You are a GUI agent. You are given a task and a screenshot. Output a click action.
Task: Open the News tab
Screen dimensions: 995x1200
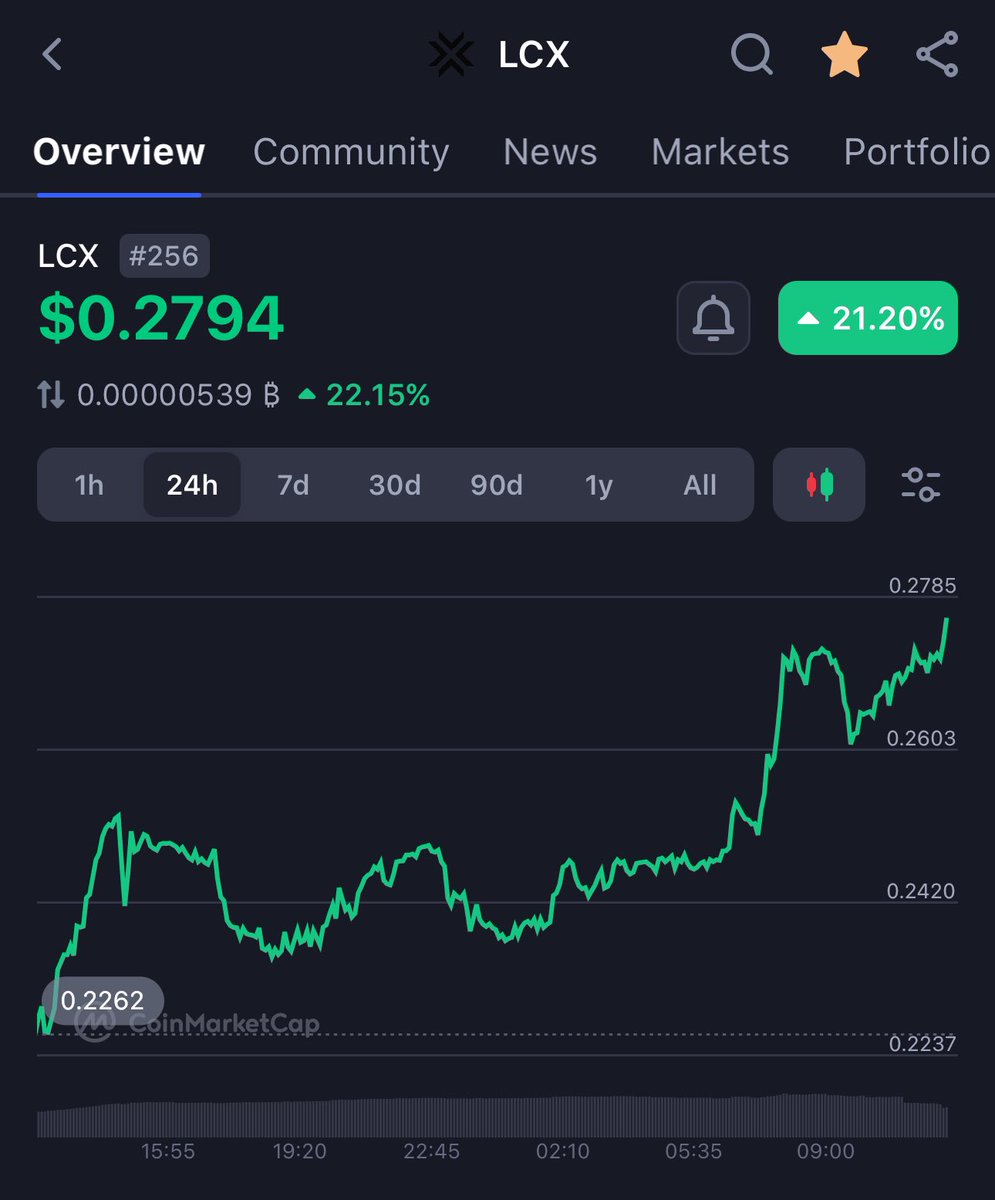point(550,152)
